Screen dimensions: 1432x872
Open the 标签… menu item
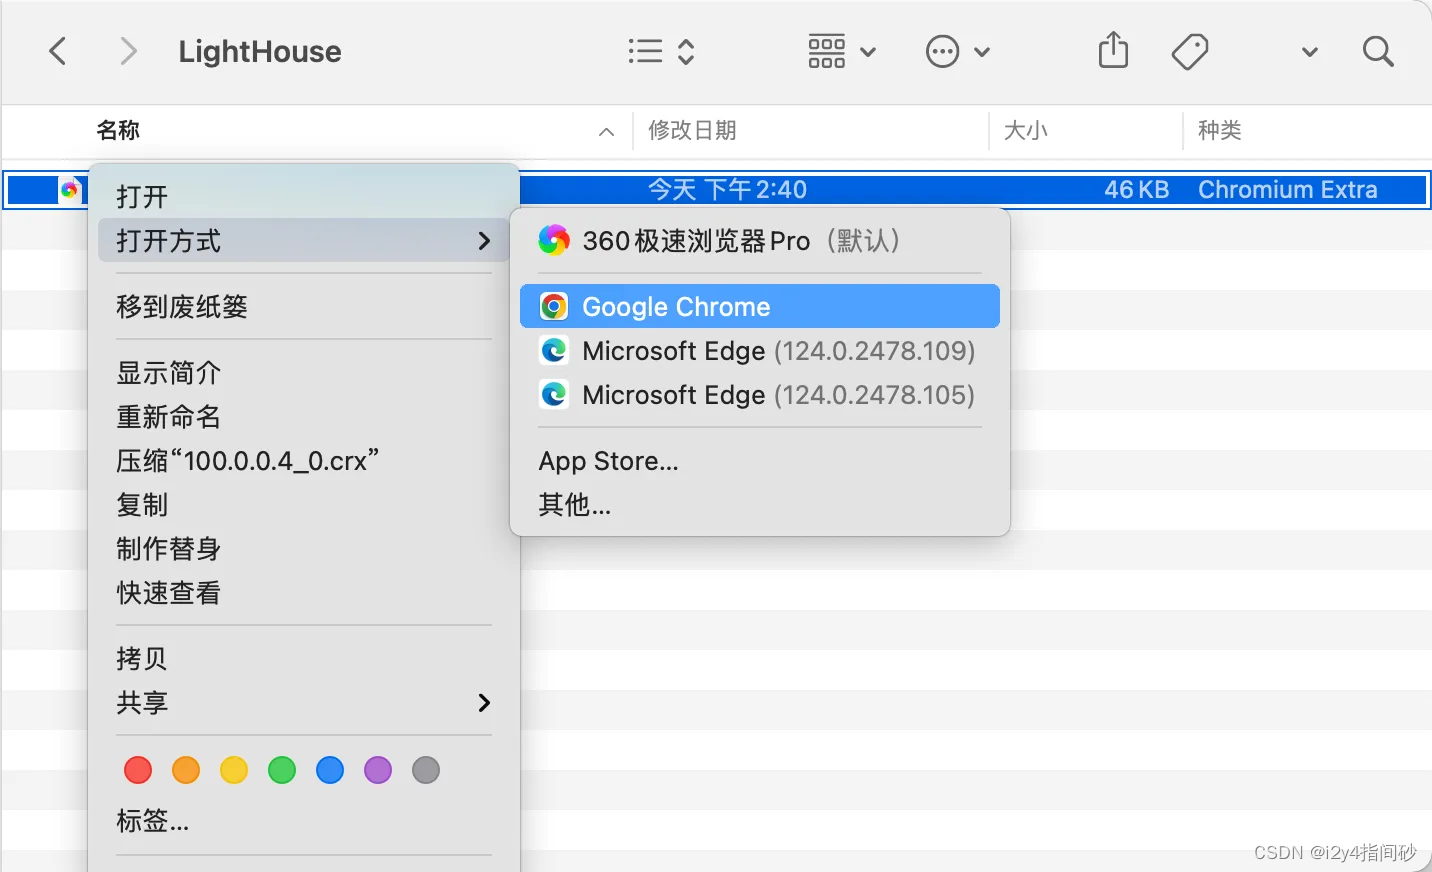[304, 821]
